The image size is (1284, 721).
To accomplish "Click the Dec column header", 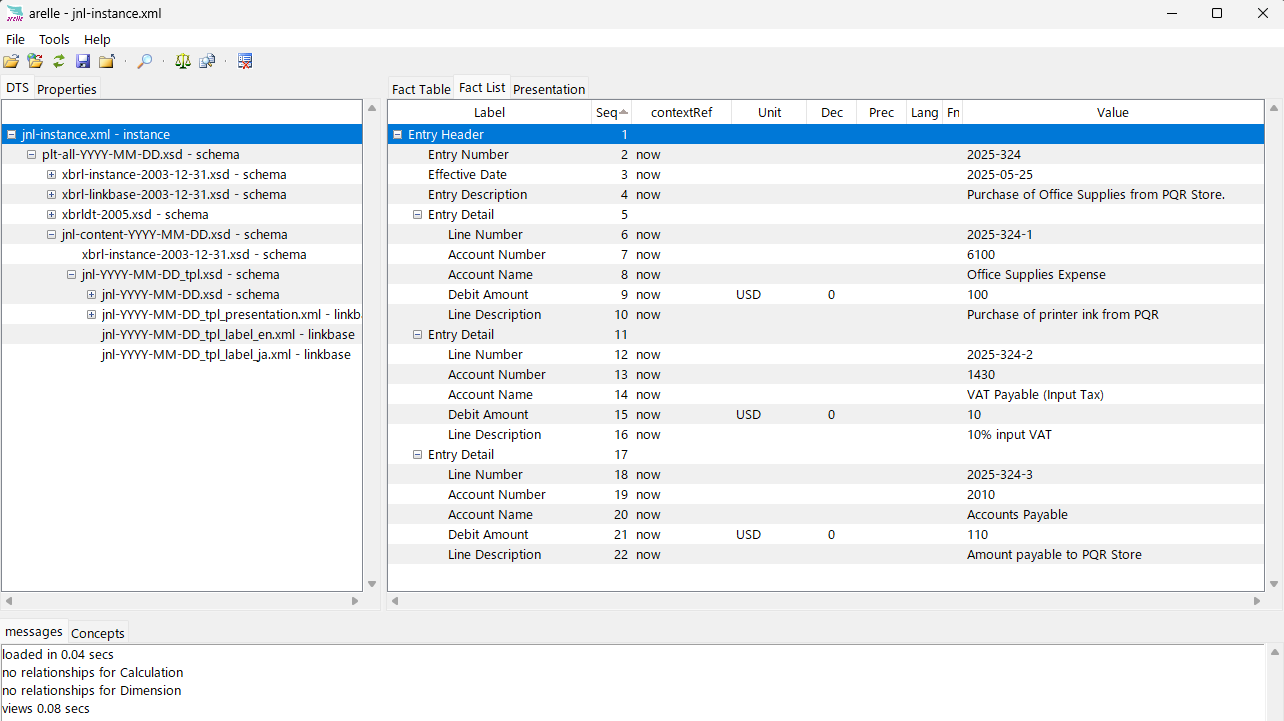I will click(831, 112).
